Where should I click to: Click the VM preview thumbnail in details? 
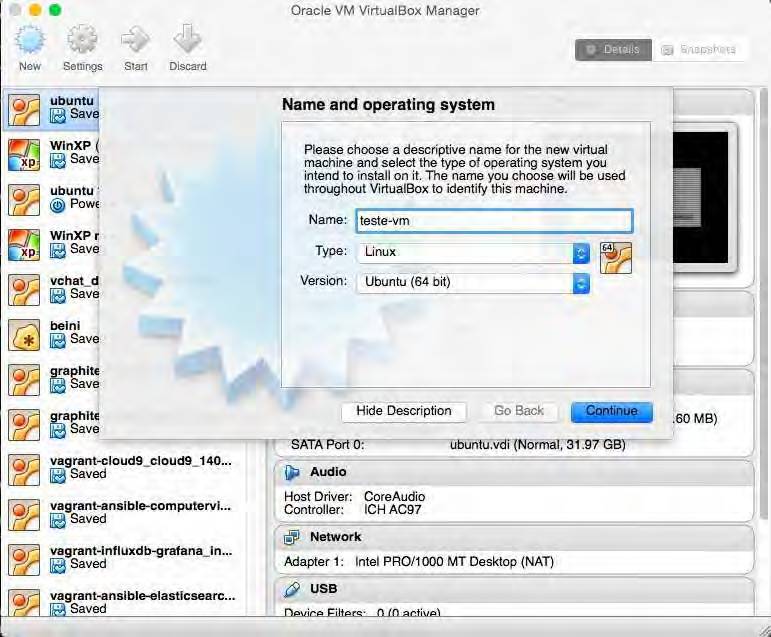[x=704, y=198]
